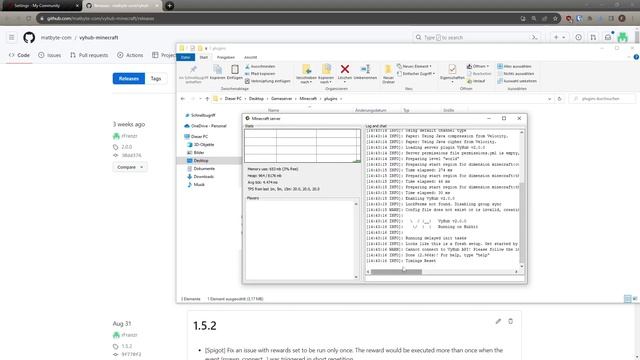Open the green user avatar menu
The height and width of the screenshot is (360, 640).
[x=622, y=38]
